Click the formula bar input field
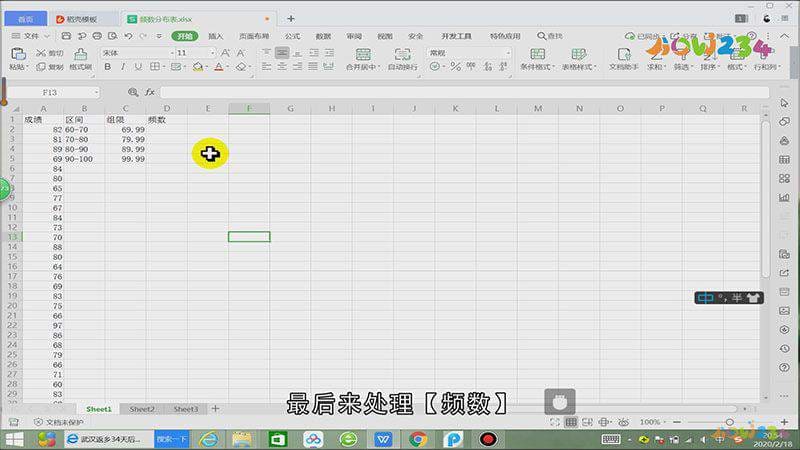Screen dimensions: 800x450 click(464, 92)
